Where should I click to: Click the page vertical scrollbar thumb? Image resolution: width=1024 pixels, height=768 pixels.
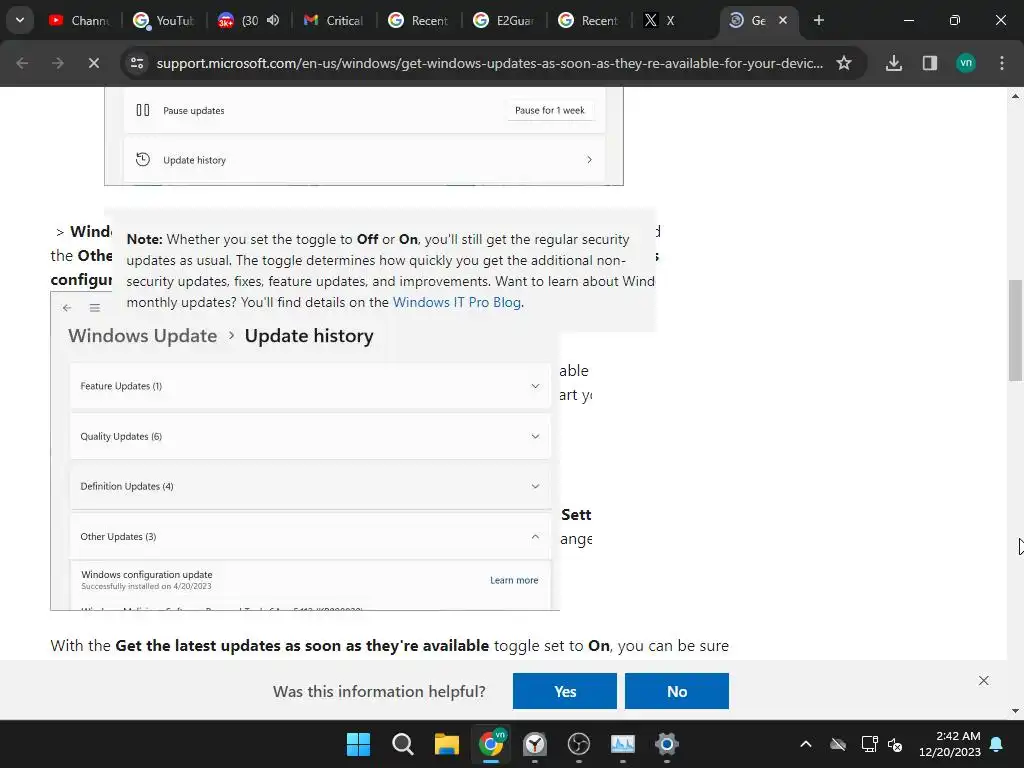1015,330
